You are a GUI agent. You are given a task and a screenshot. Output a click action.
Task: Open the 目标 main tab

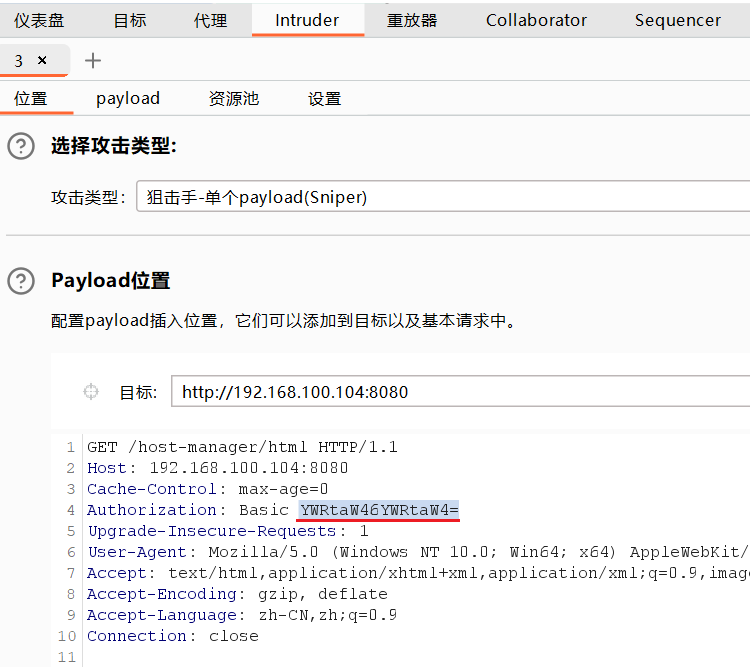click(130, 20)
